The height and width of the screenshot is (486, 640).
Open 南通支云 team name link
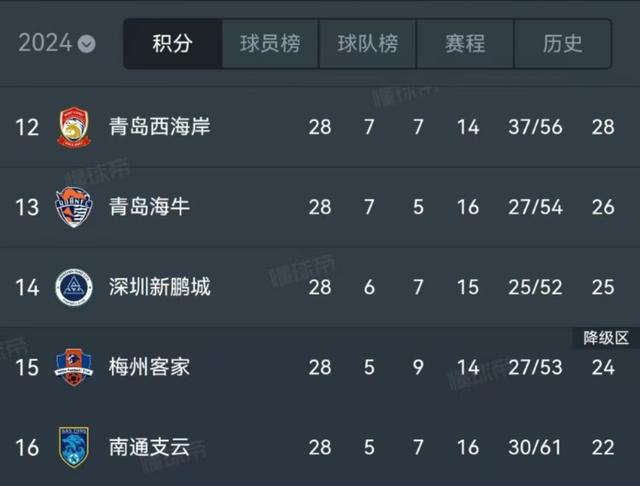[149, 447]
